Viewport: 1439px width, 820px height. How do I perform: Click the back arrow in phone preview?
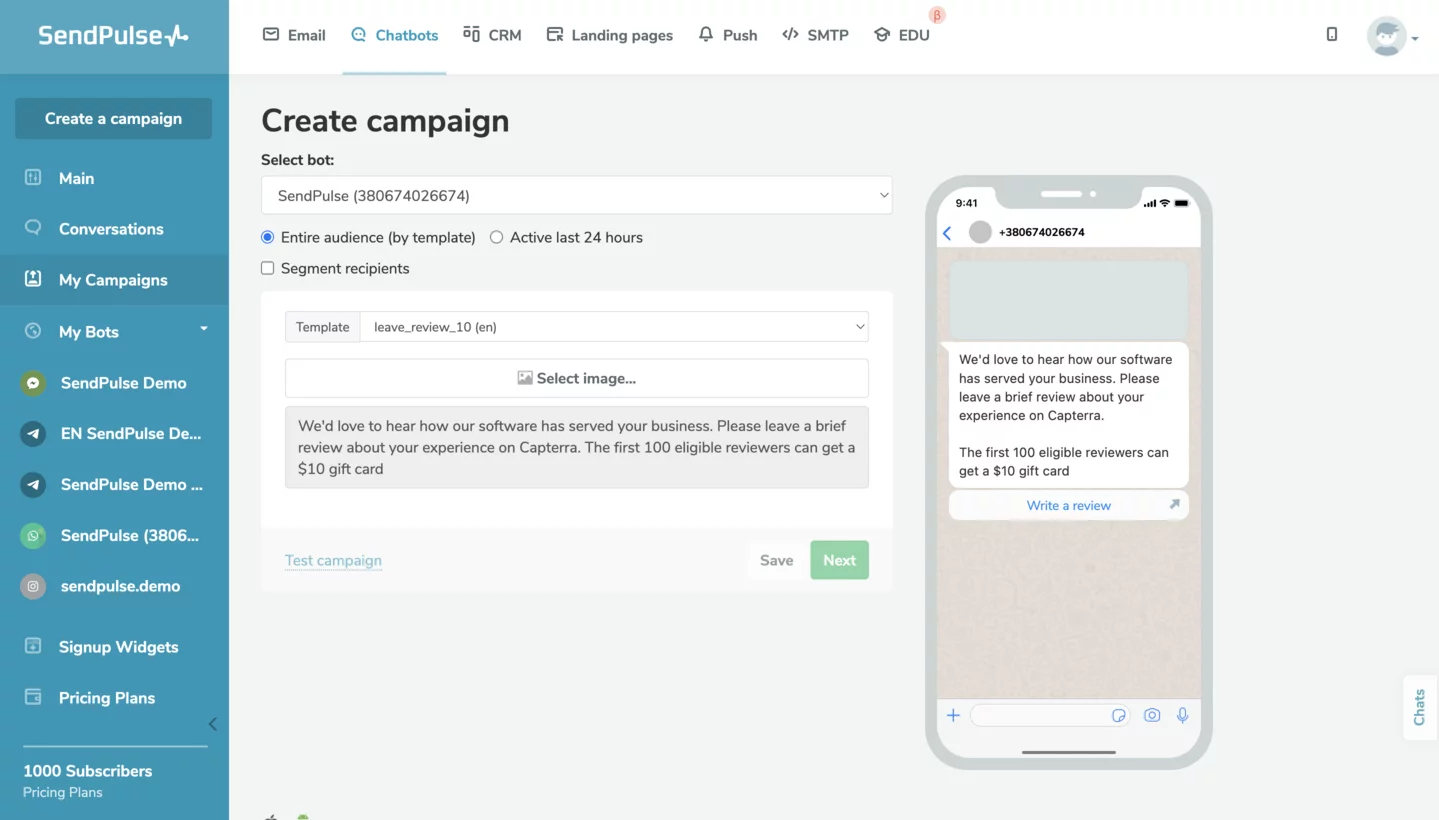pos(948,233)
